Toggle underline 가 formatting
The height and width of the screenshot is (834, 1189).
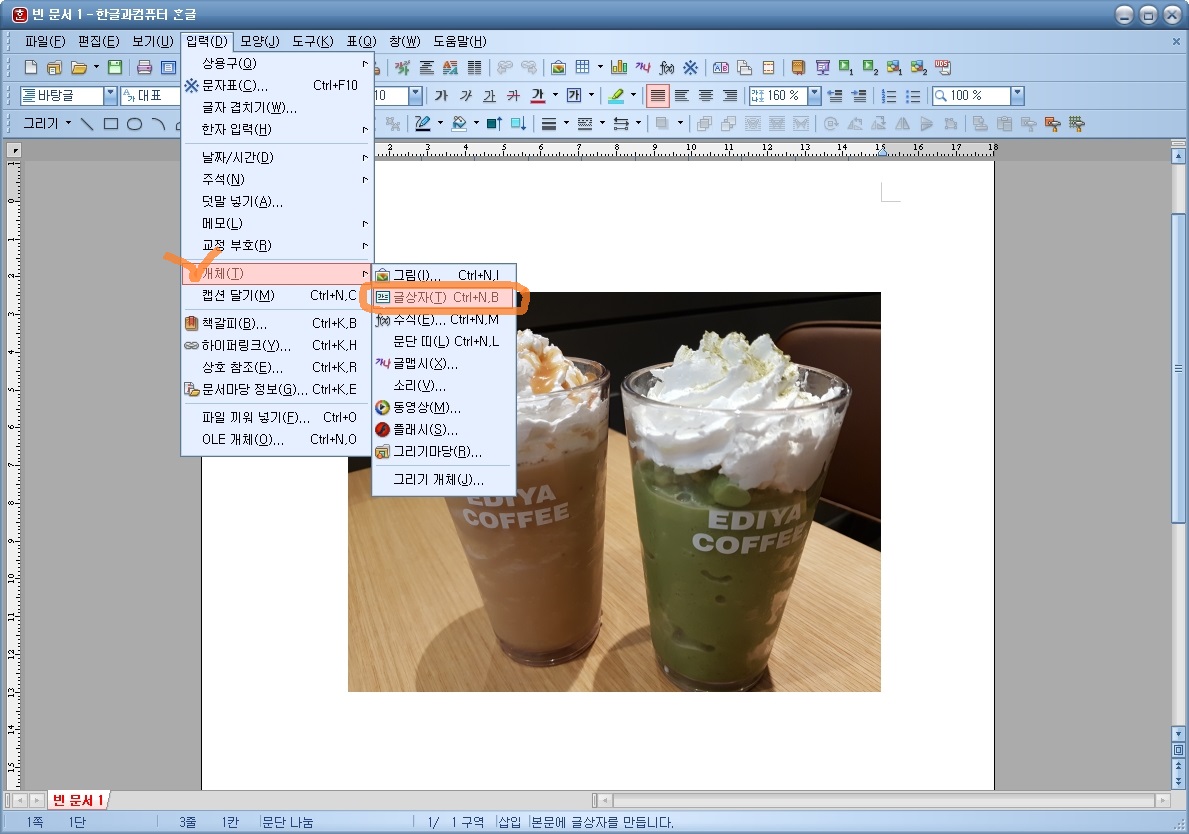(x=490, y=96)
